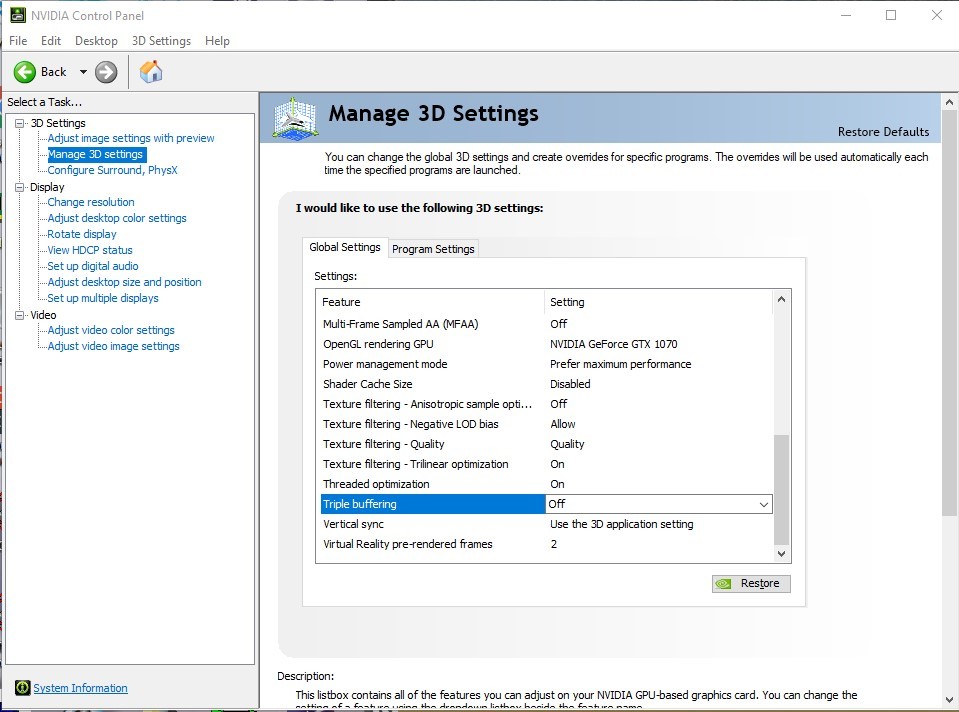Open the Triple buffering dropdown

[x=763, y=505]
